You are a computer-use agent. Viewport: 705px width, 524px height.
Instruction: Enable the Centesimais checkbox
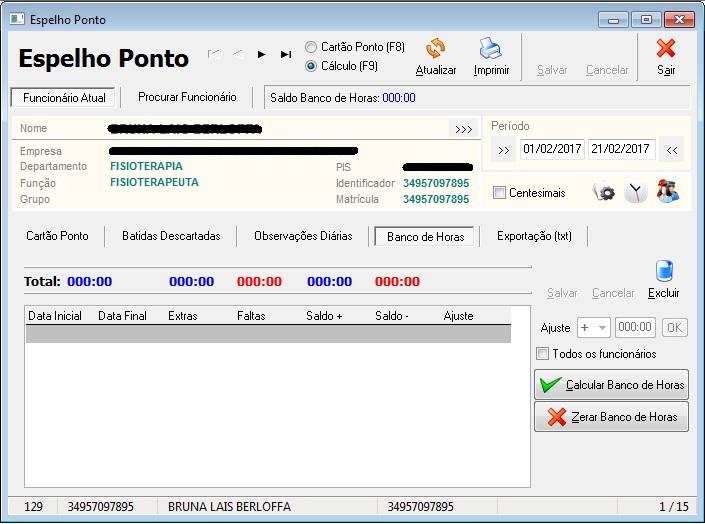click(500, 193)
